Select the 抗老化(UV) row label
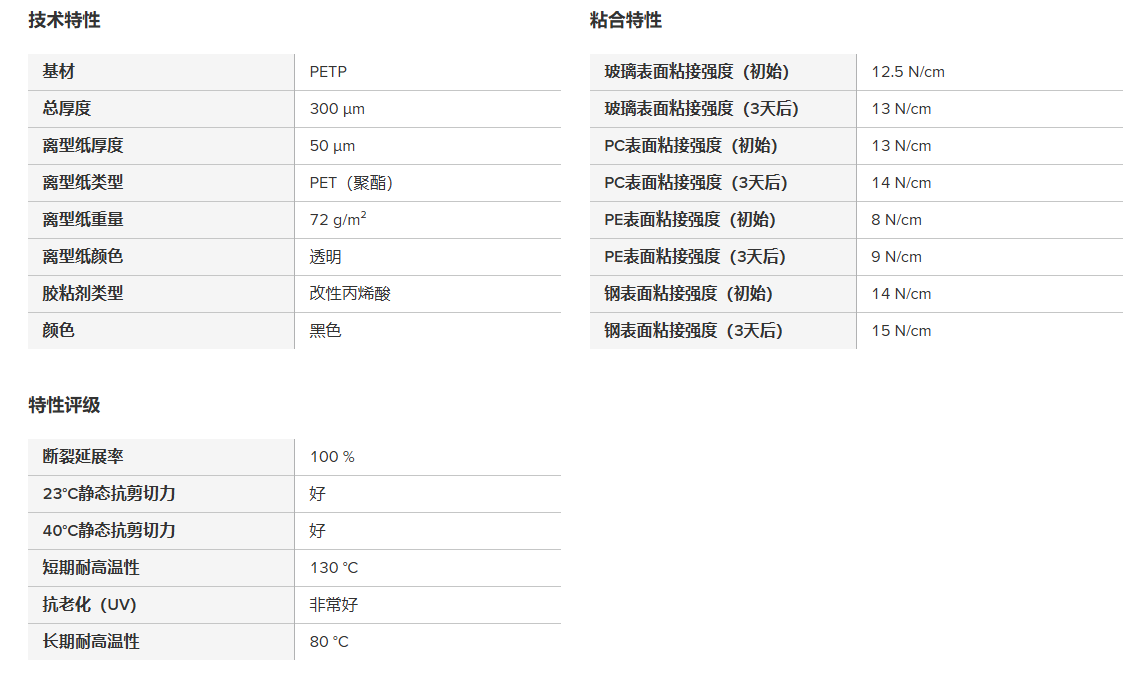This screenshot has height=689, width=1145. [x=89, y=605]
